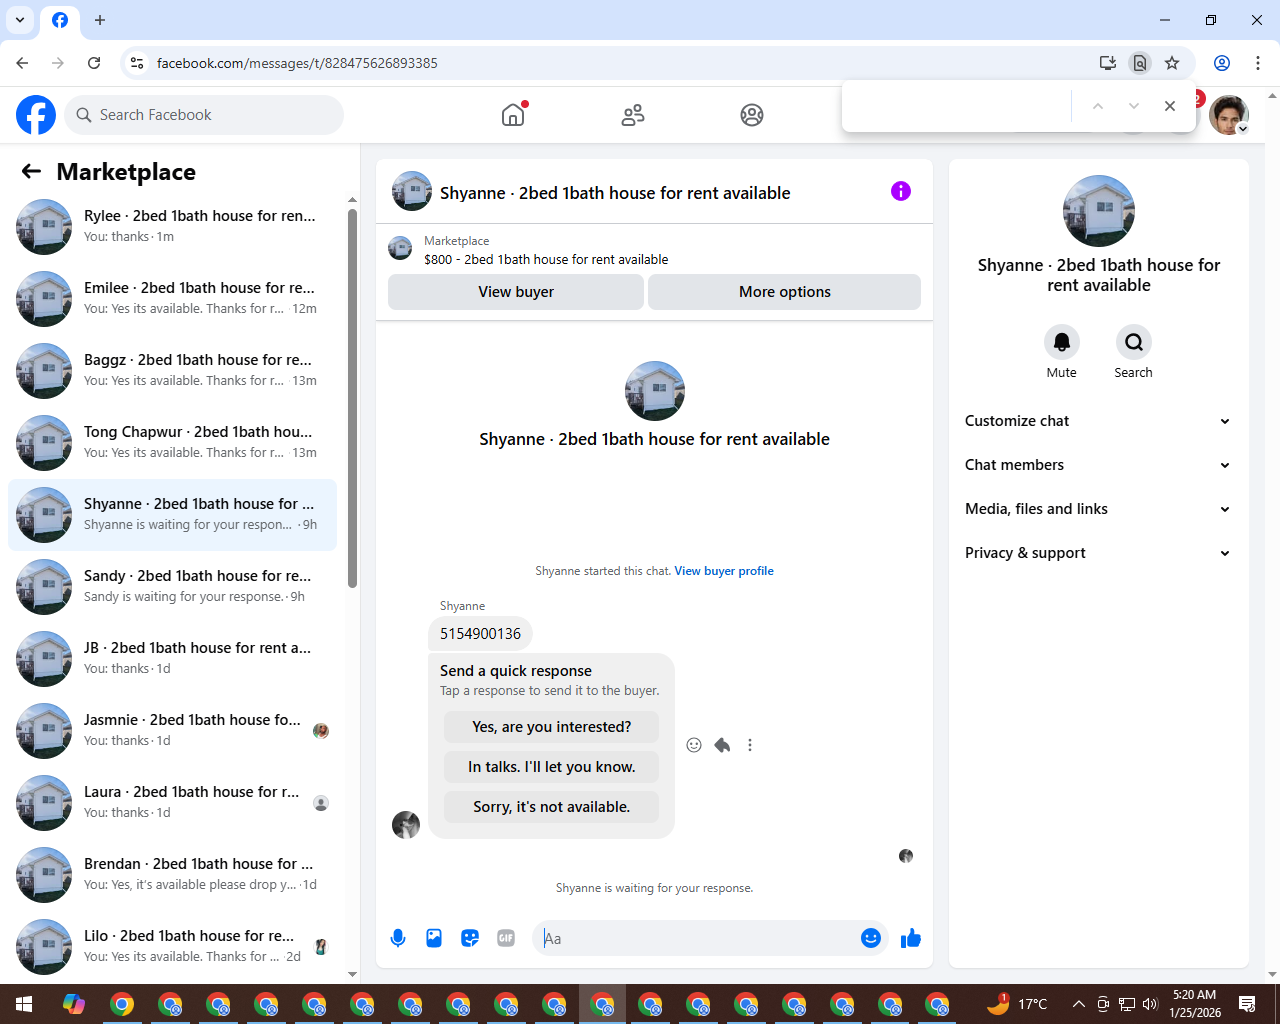Open the Lilo conversation
The image size is (1280, 1024).
(x=173, y=945)
